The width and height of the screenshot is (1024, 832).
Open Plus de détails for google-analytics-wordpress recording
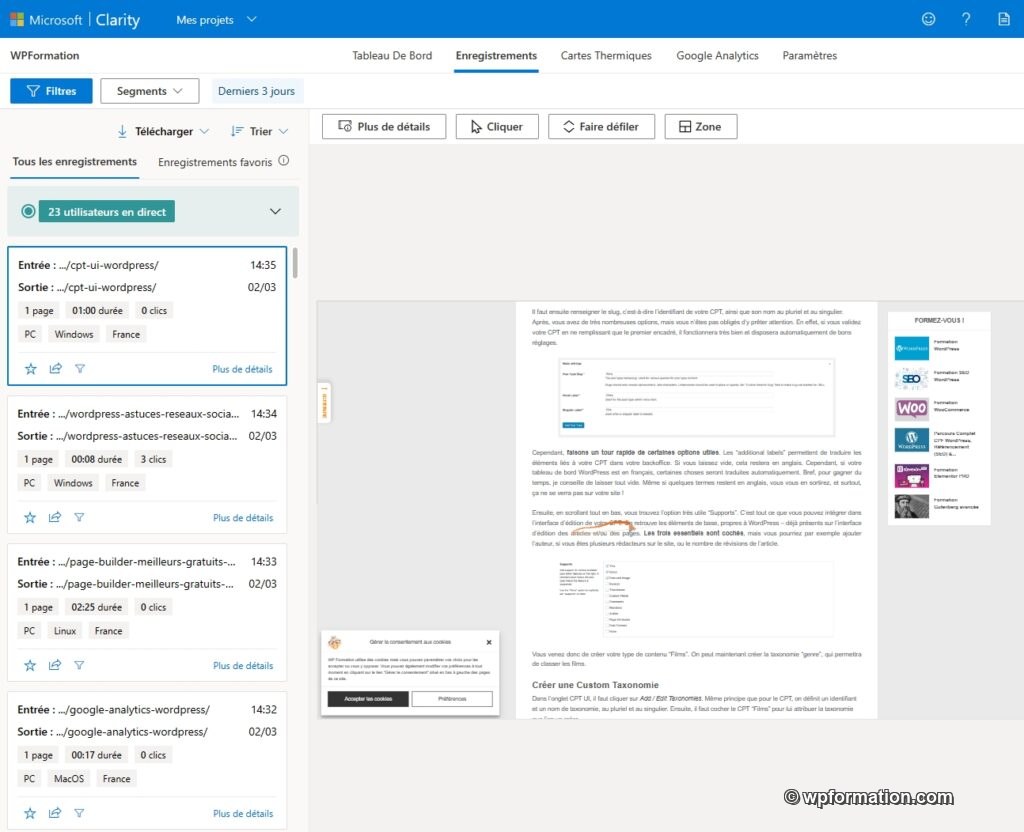coord(243,814)
